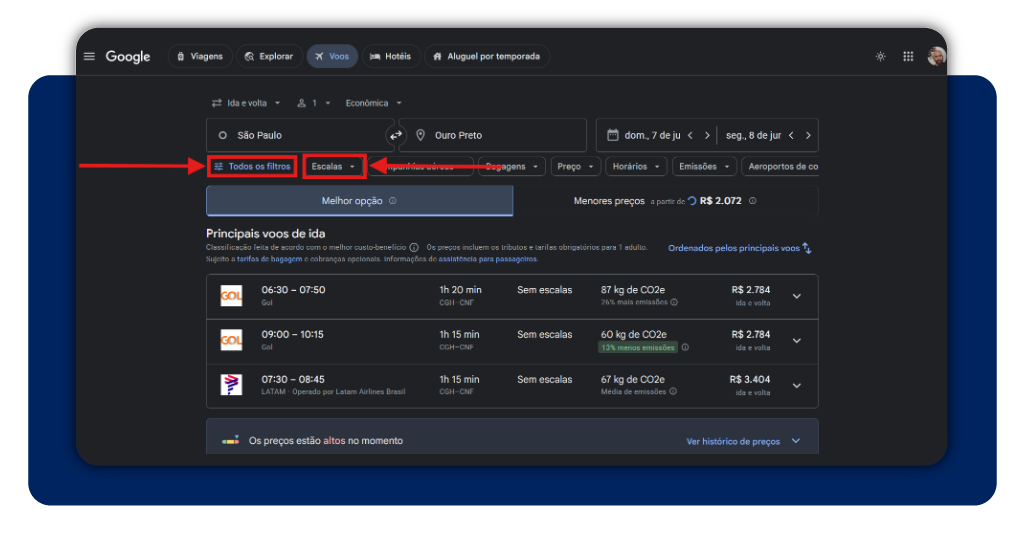Open Escalas filter dropdown

[x=334, y=166]
